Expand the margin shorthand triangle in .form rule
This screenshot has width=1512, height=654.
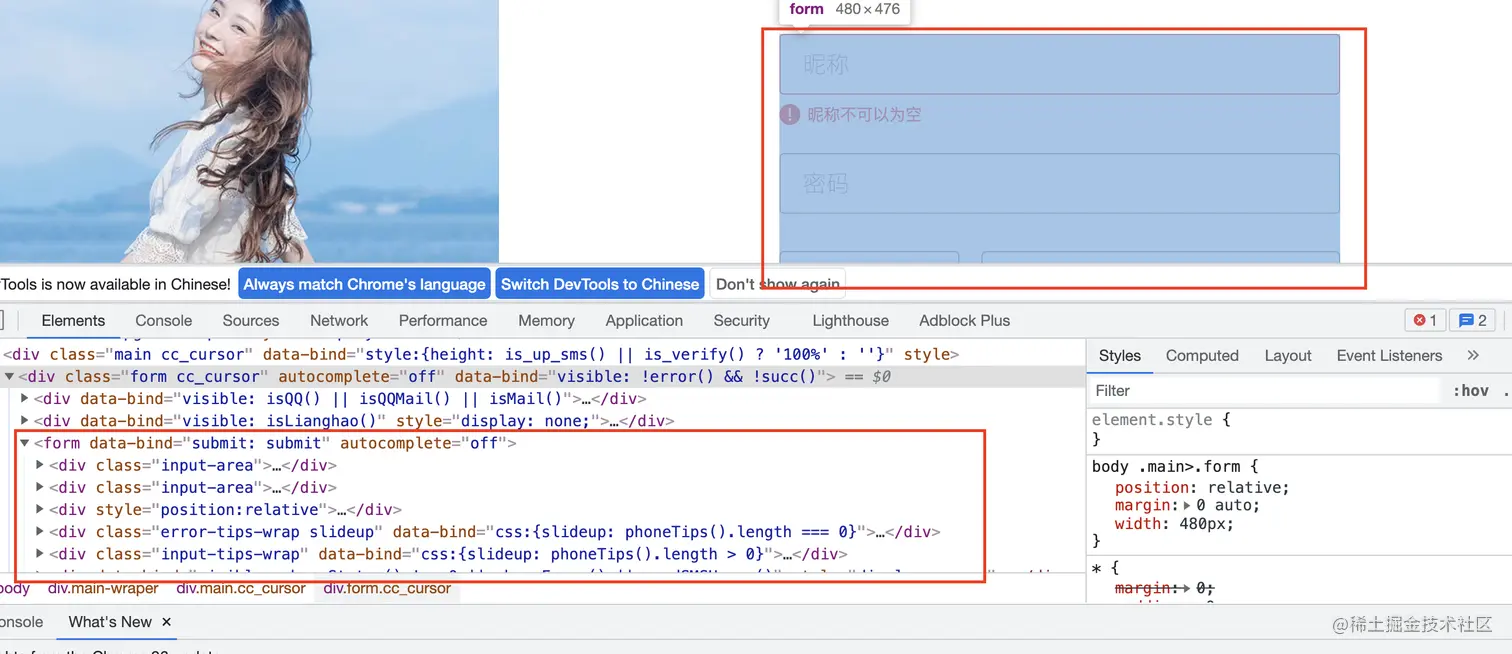pyautogui.click(x=1187, y=506)
